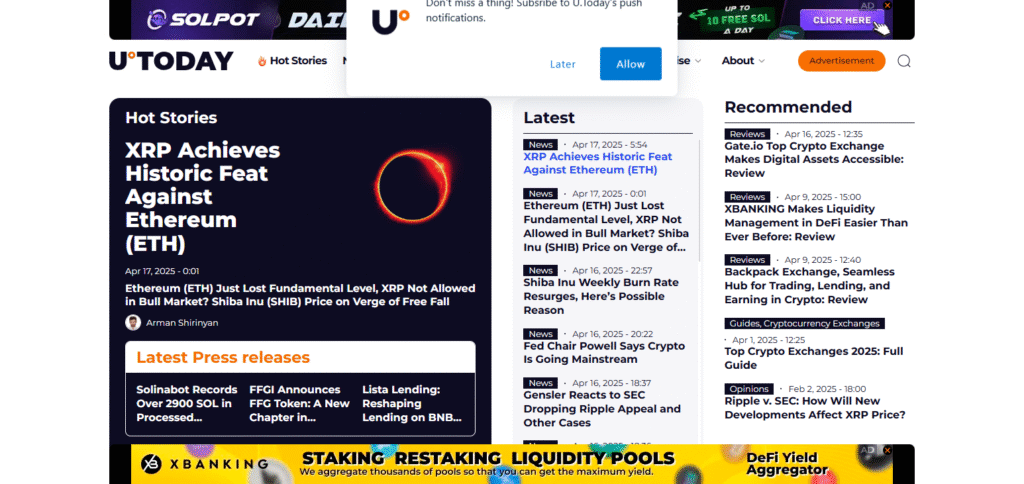Open Ripple v. SEC opinion article

point(815,408)
